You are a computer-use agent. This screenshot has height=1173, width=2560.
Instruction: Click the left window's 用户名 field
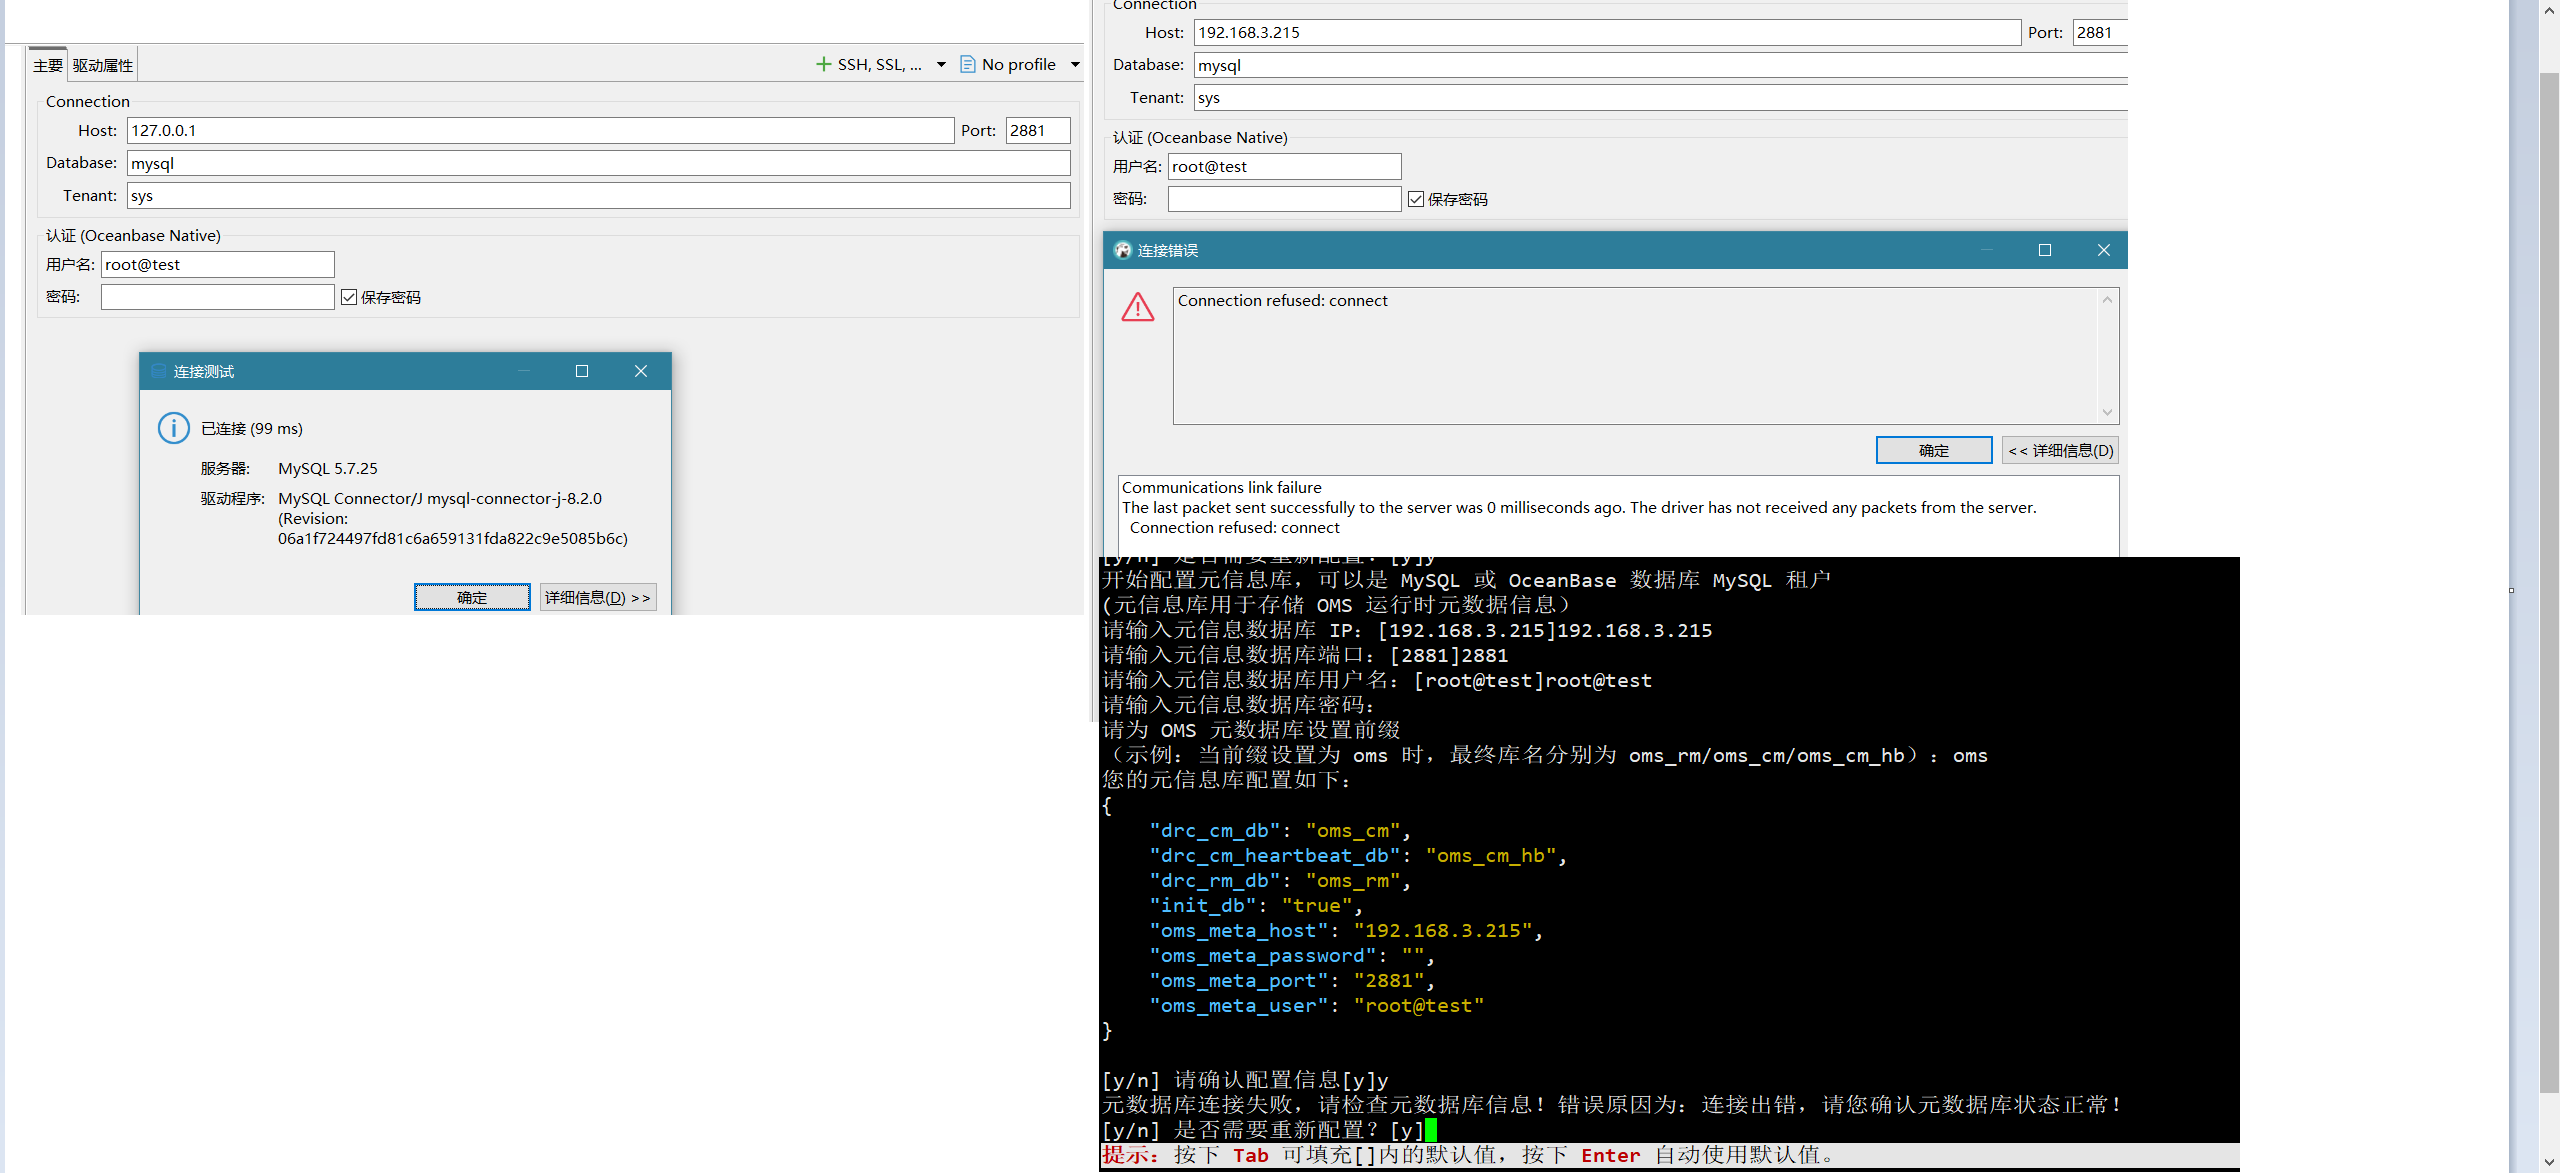[x=217, y=264]
